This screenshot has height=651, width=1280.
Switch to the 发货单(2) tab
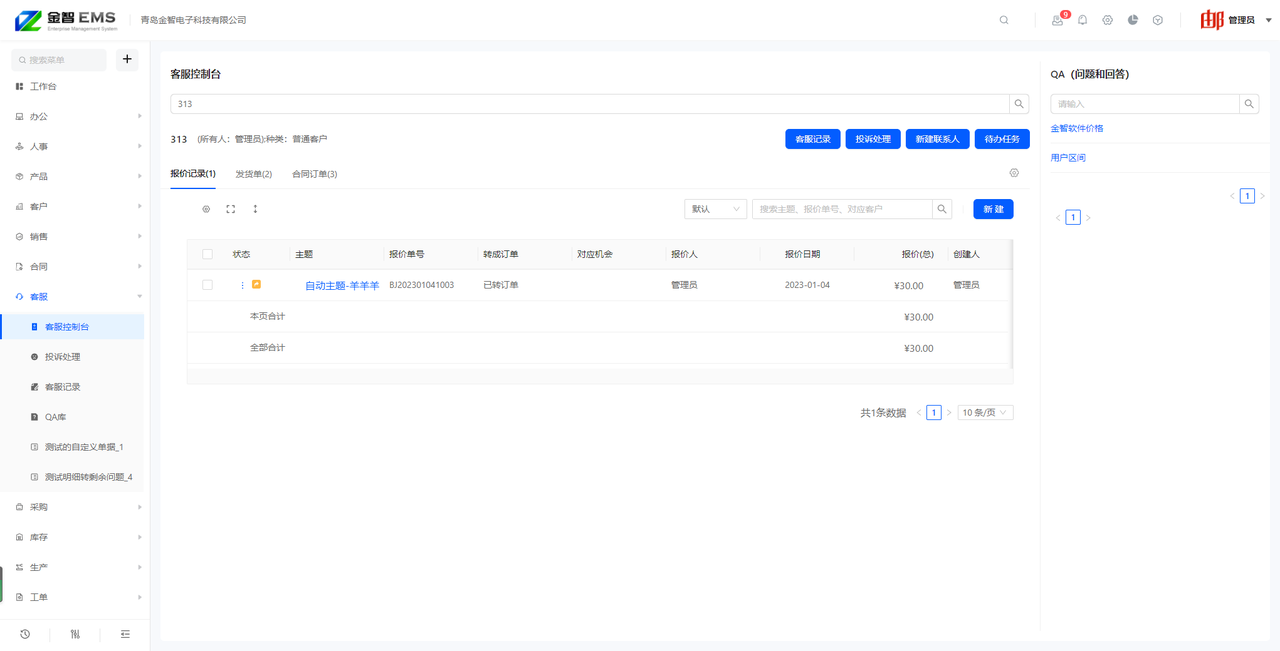click(253, 174)
